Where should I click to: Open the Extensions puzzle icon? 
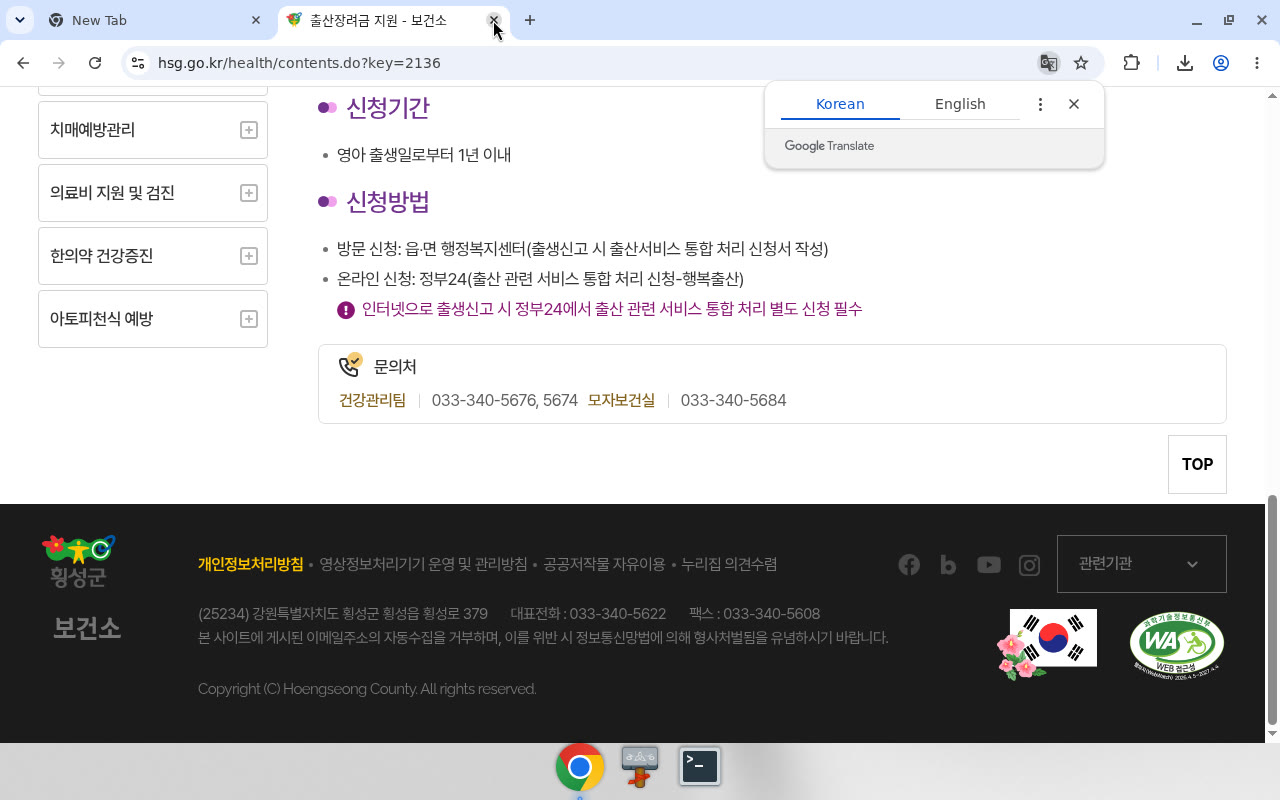pyautogui.click(x=1131, y=63)
